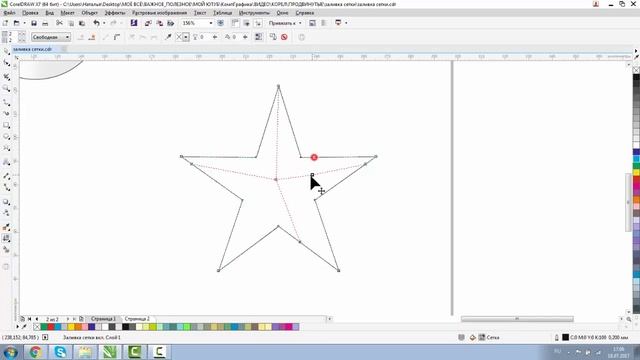The width and height of the screenshot is (640, 360).
Task: Open the Эффекты menu
Action: point(115,13)
